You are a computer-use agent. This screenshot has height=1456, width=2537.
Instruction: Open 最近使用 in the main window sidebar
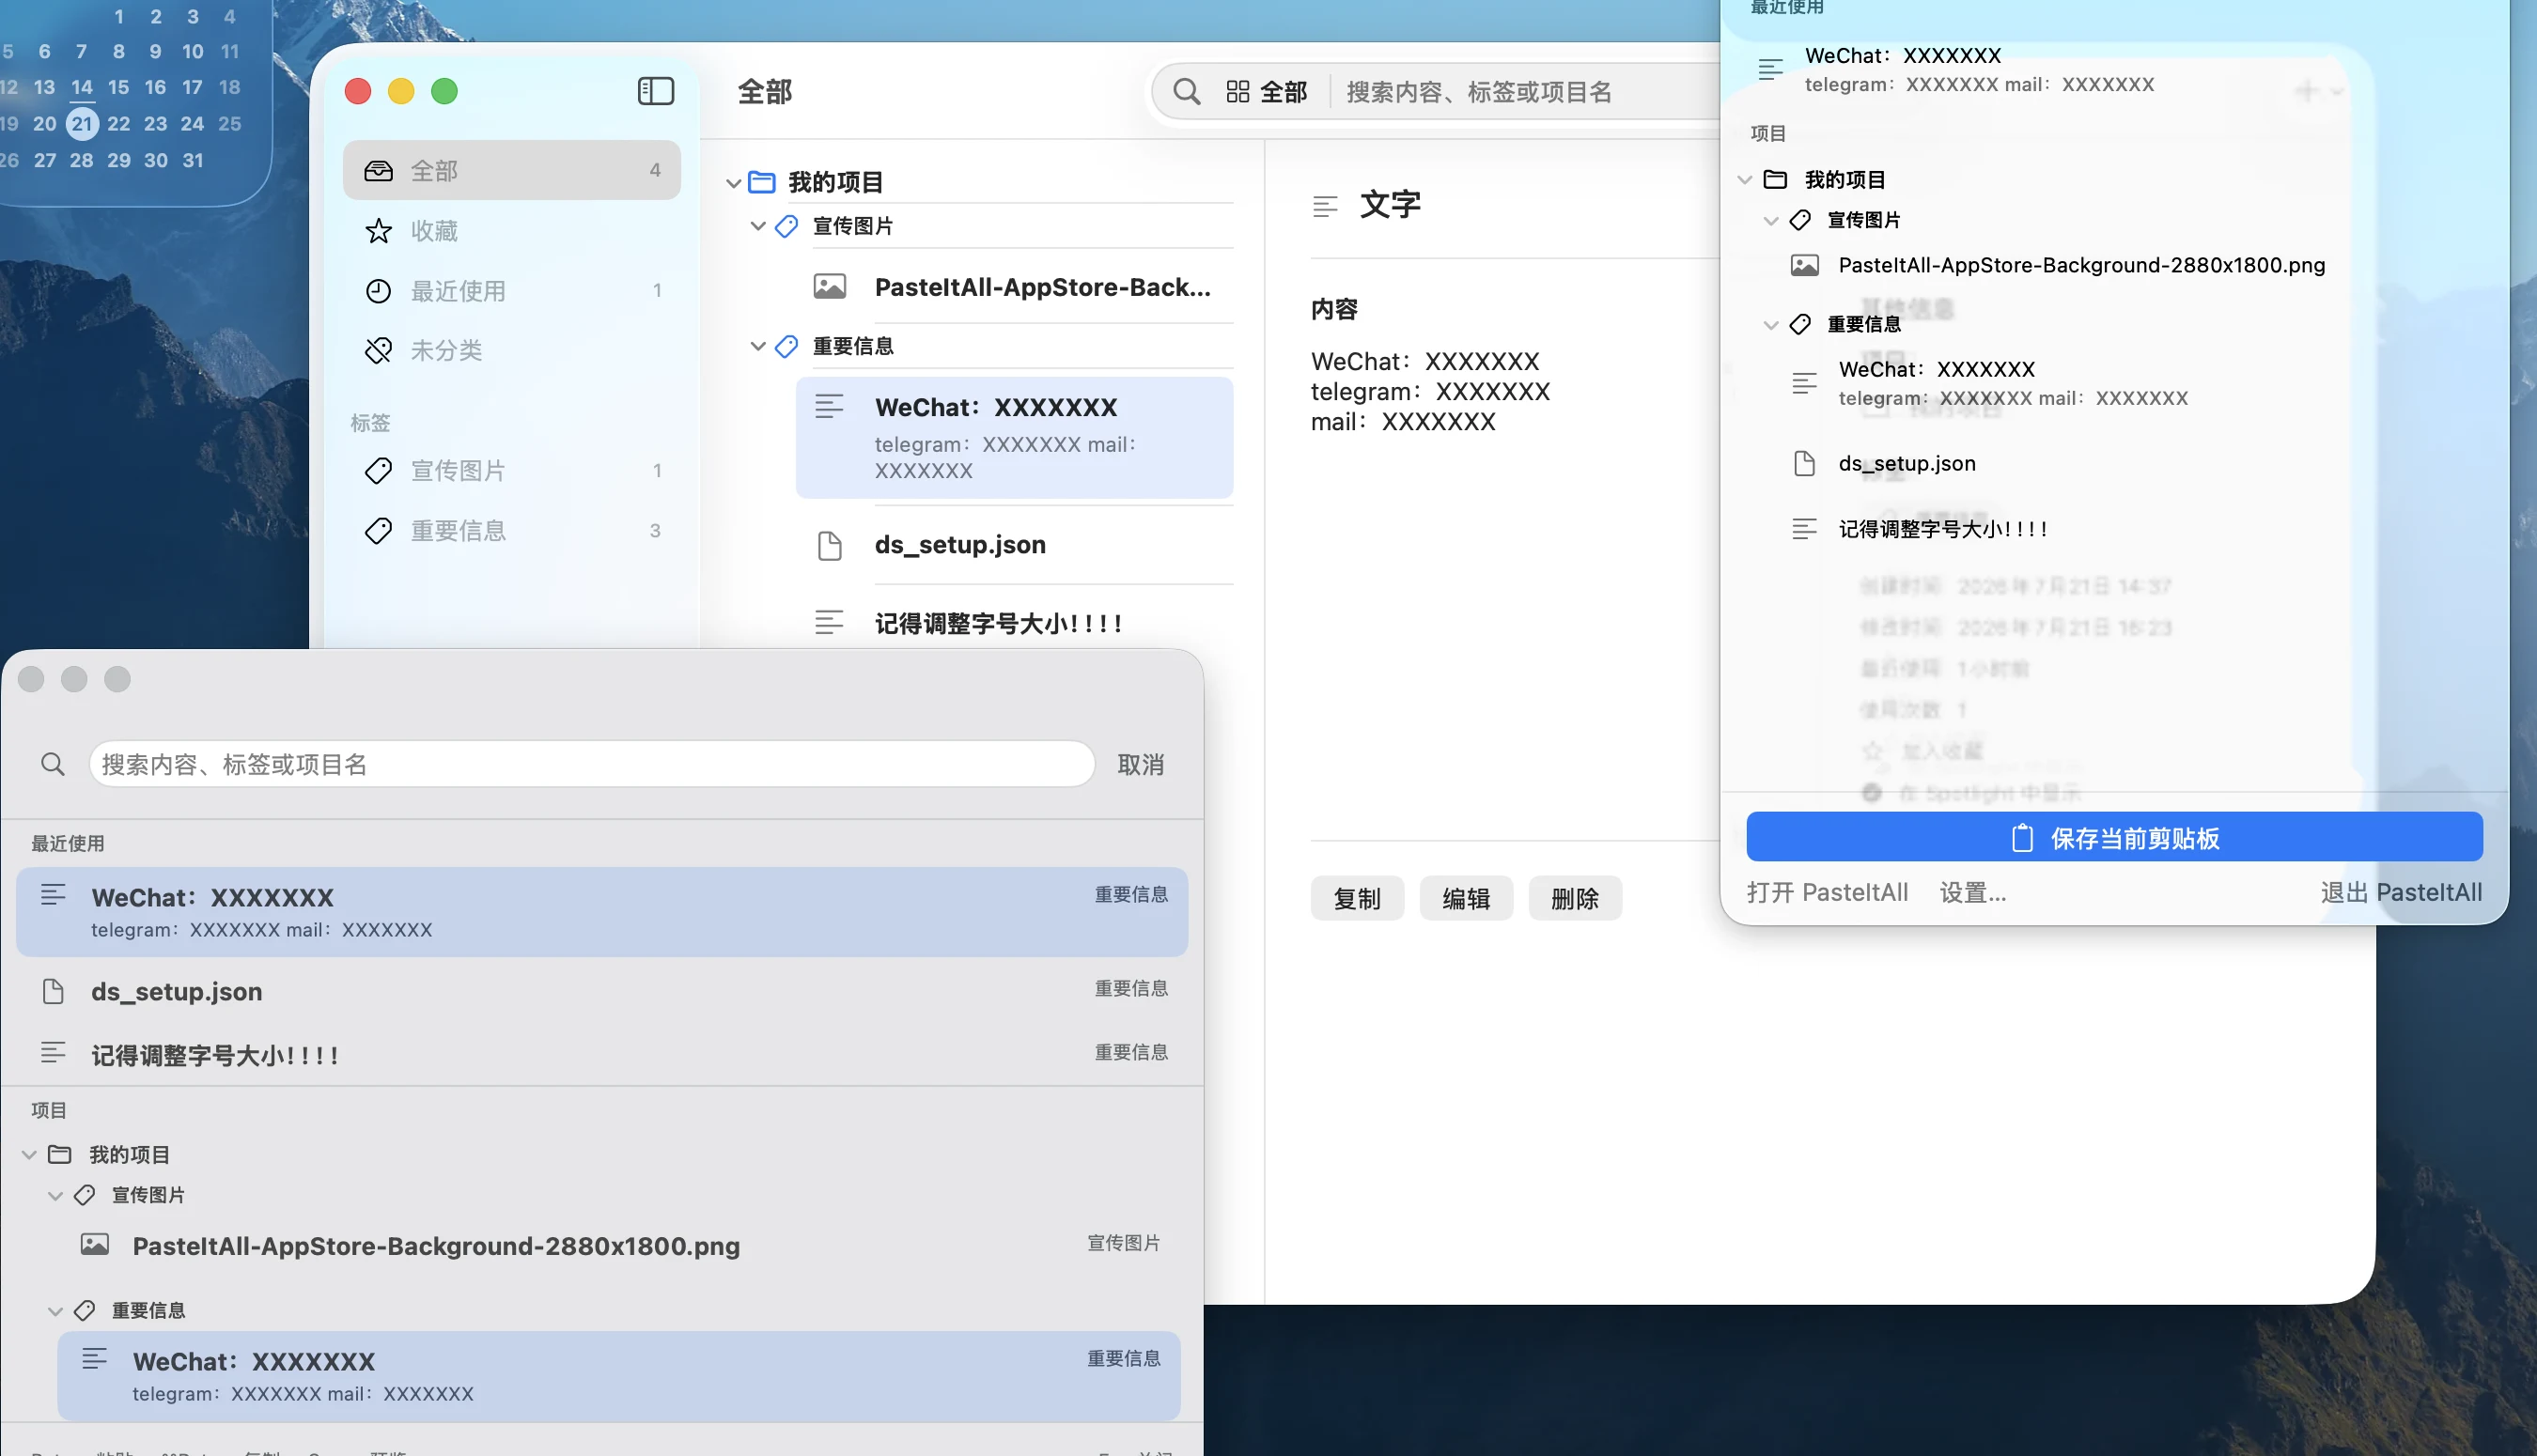[x=512, y=290]
